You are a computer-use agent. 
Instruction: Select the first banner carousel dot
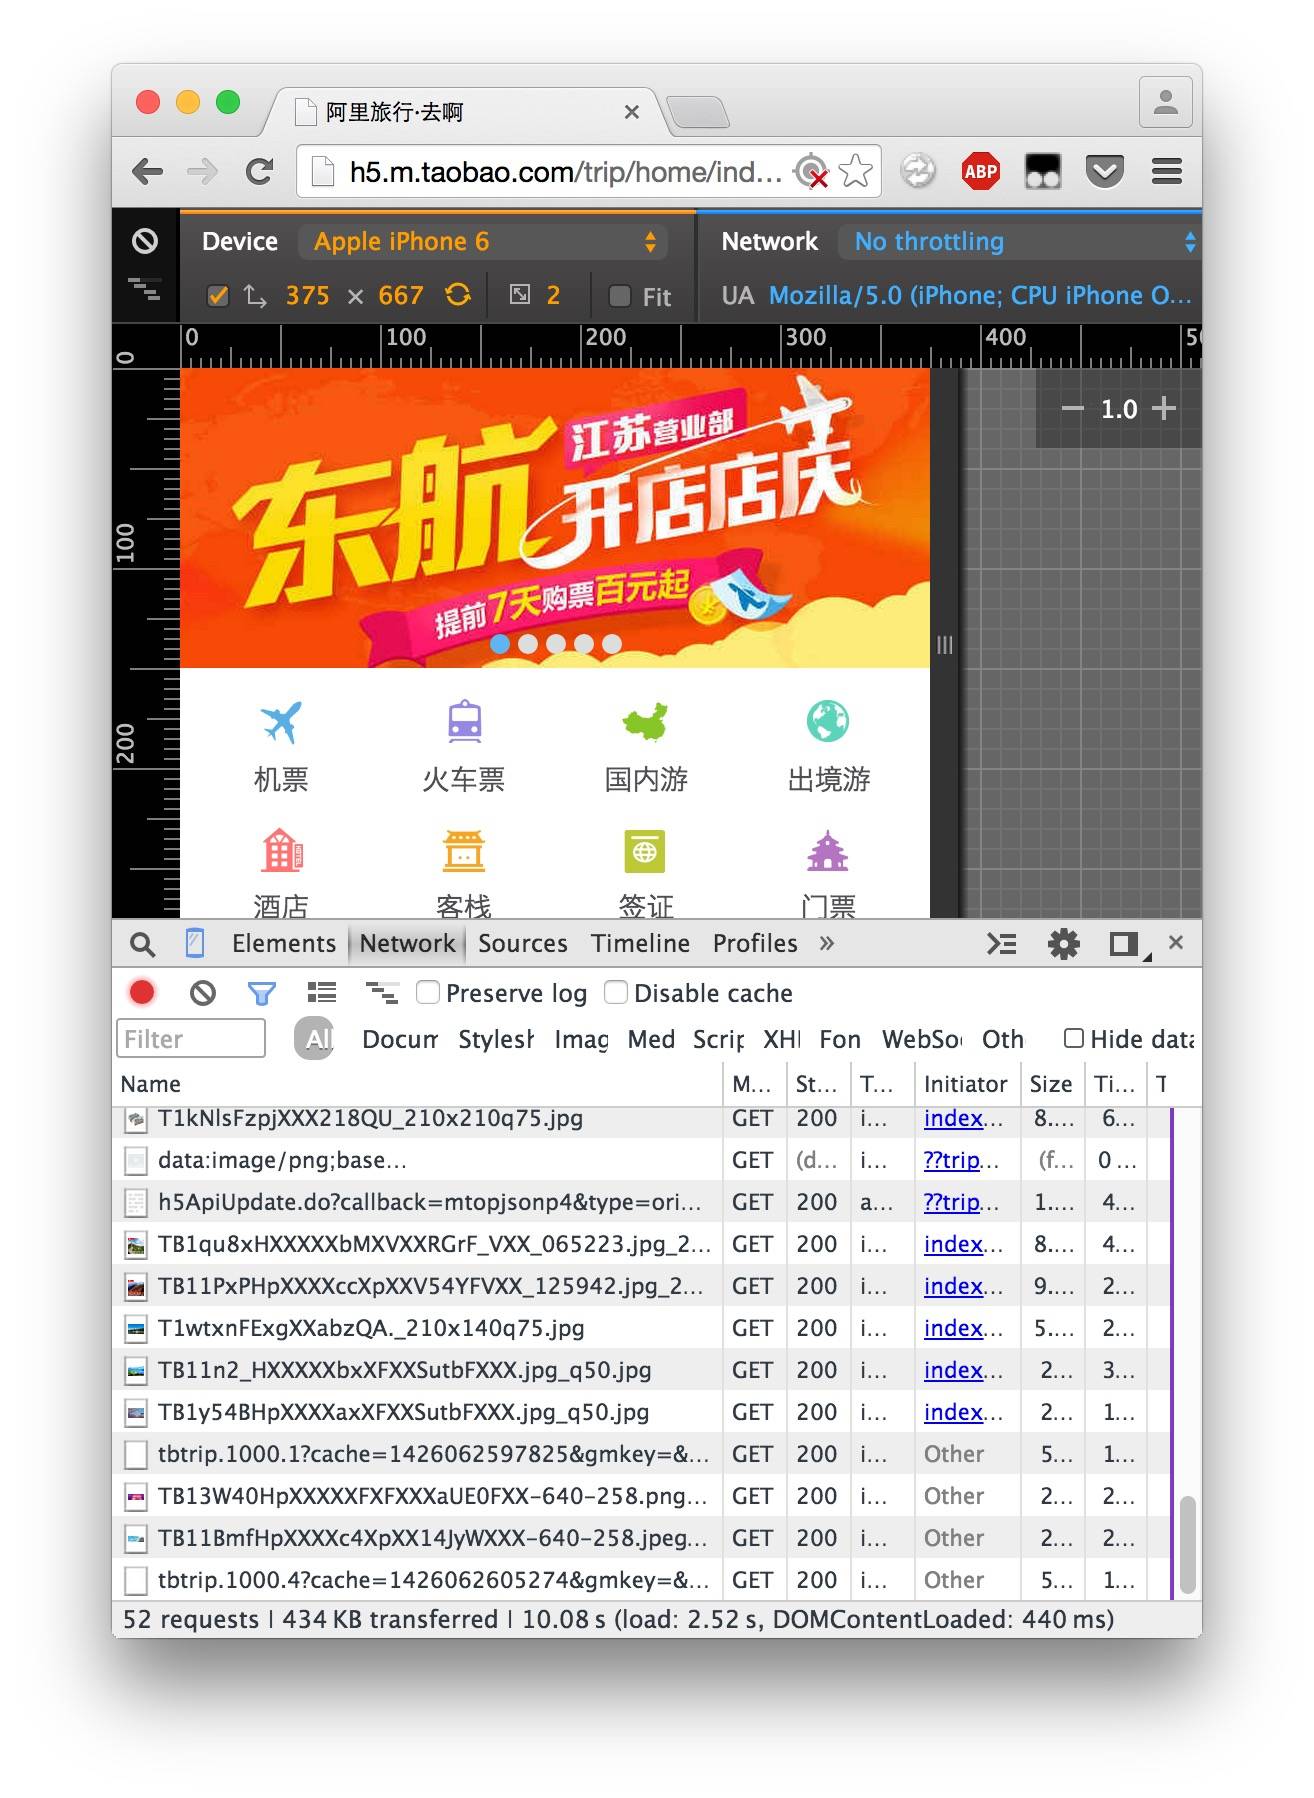click(x=500, y=644)
